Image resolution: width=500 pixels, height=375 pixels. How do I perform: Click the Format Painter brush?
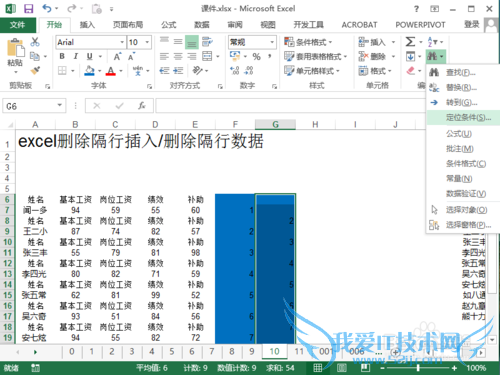35,70
